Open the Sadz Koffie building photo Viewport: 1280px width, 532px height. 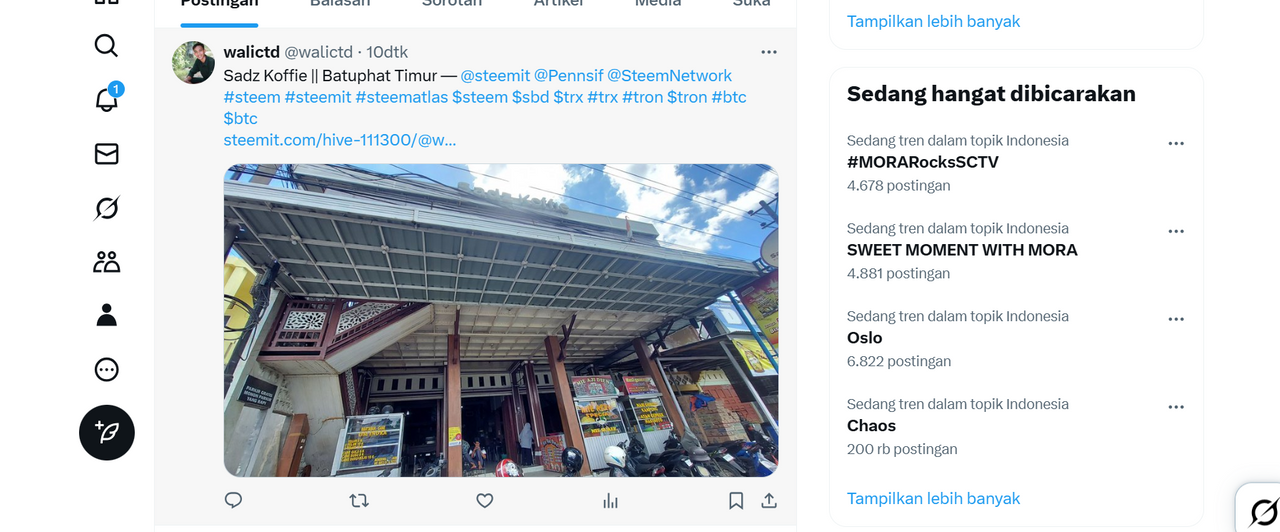click(x=501, y=320)
